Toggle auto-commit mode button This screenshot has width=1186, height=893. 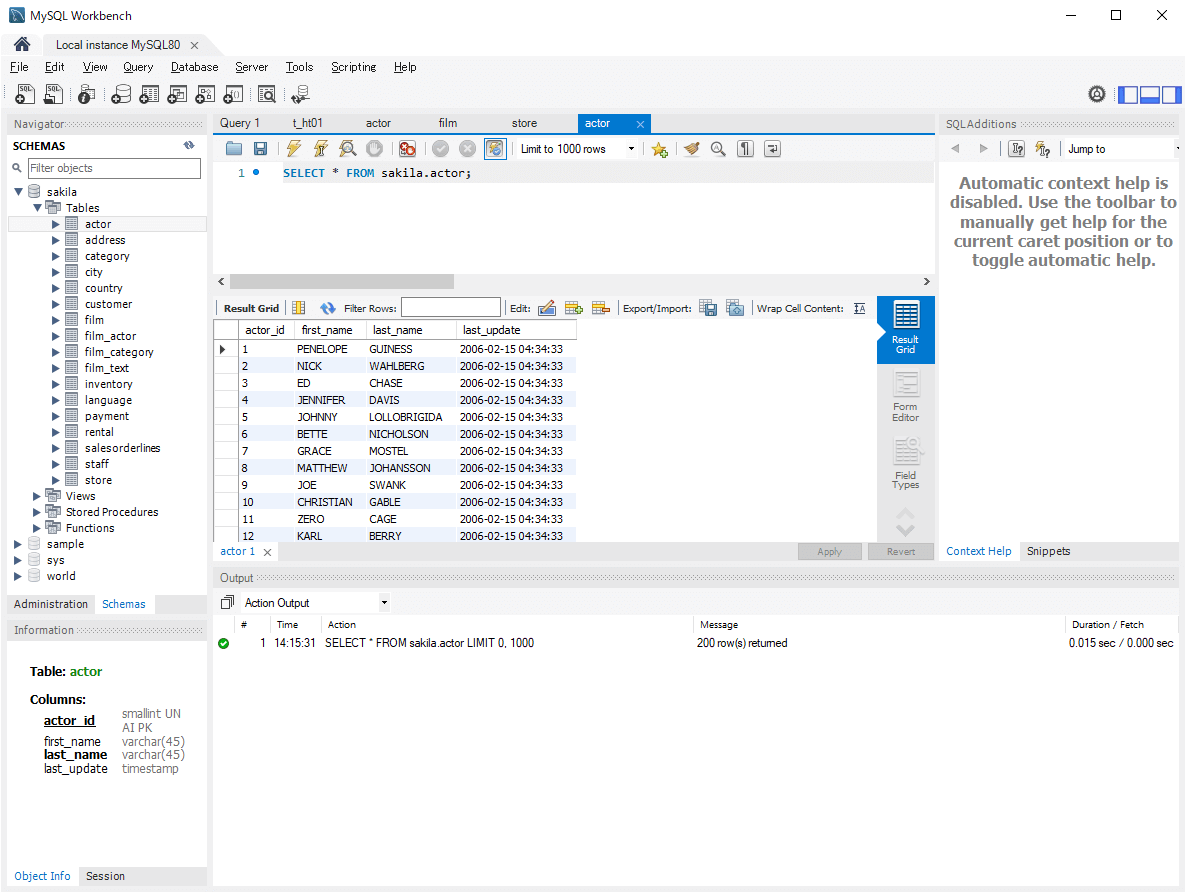(x=495, y=149)
